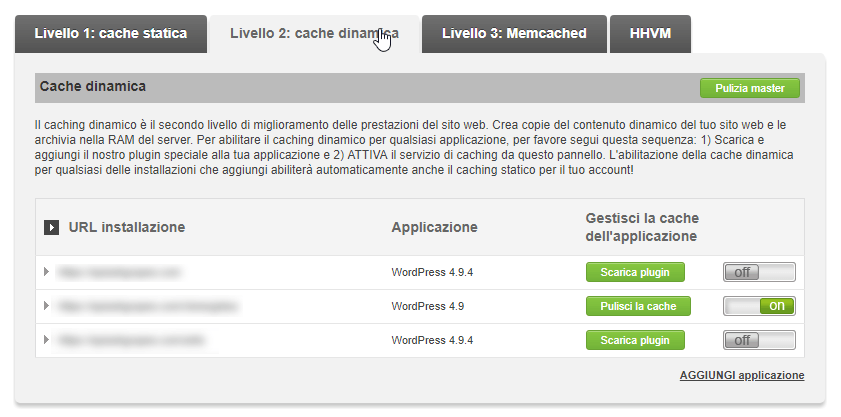Open the Livello 3: Memcached tab

click(514, 33)
